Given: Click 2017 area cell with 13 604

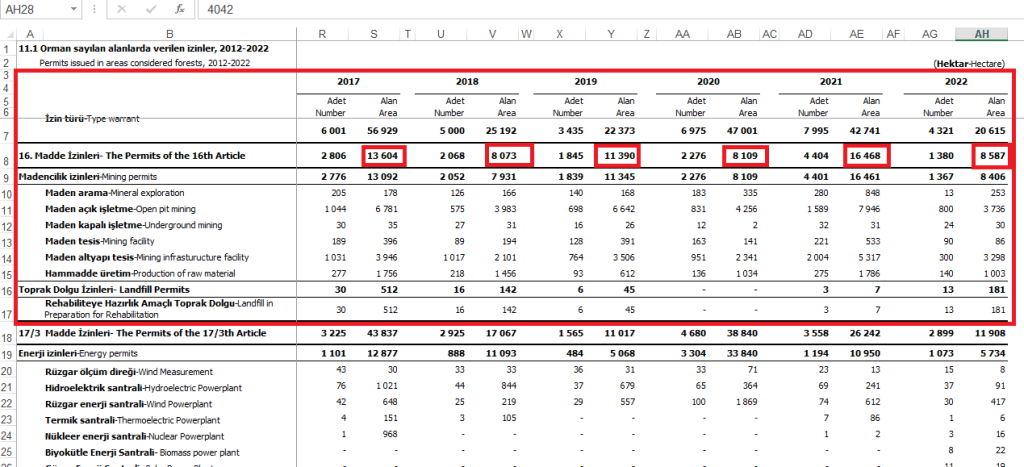Looking at the screenshot, I should pos(384,157).
